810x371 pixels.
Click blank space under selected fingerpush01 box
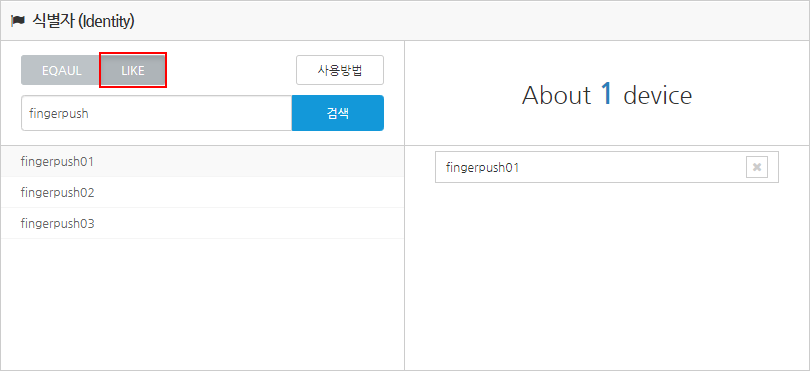click(x=606, y=276)
